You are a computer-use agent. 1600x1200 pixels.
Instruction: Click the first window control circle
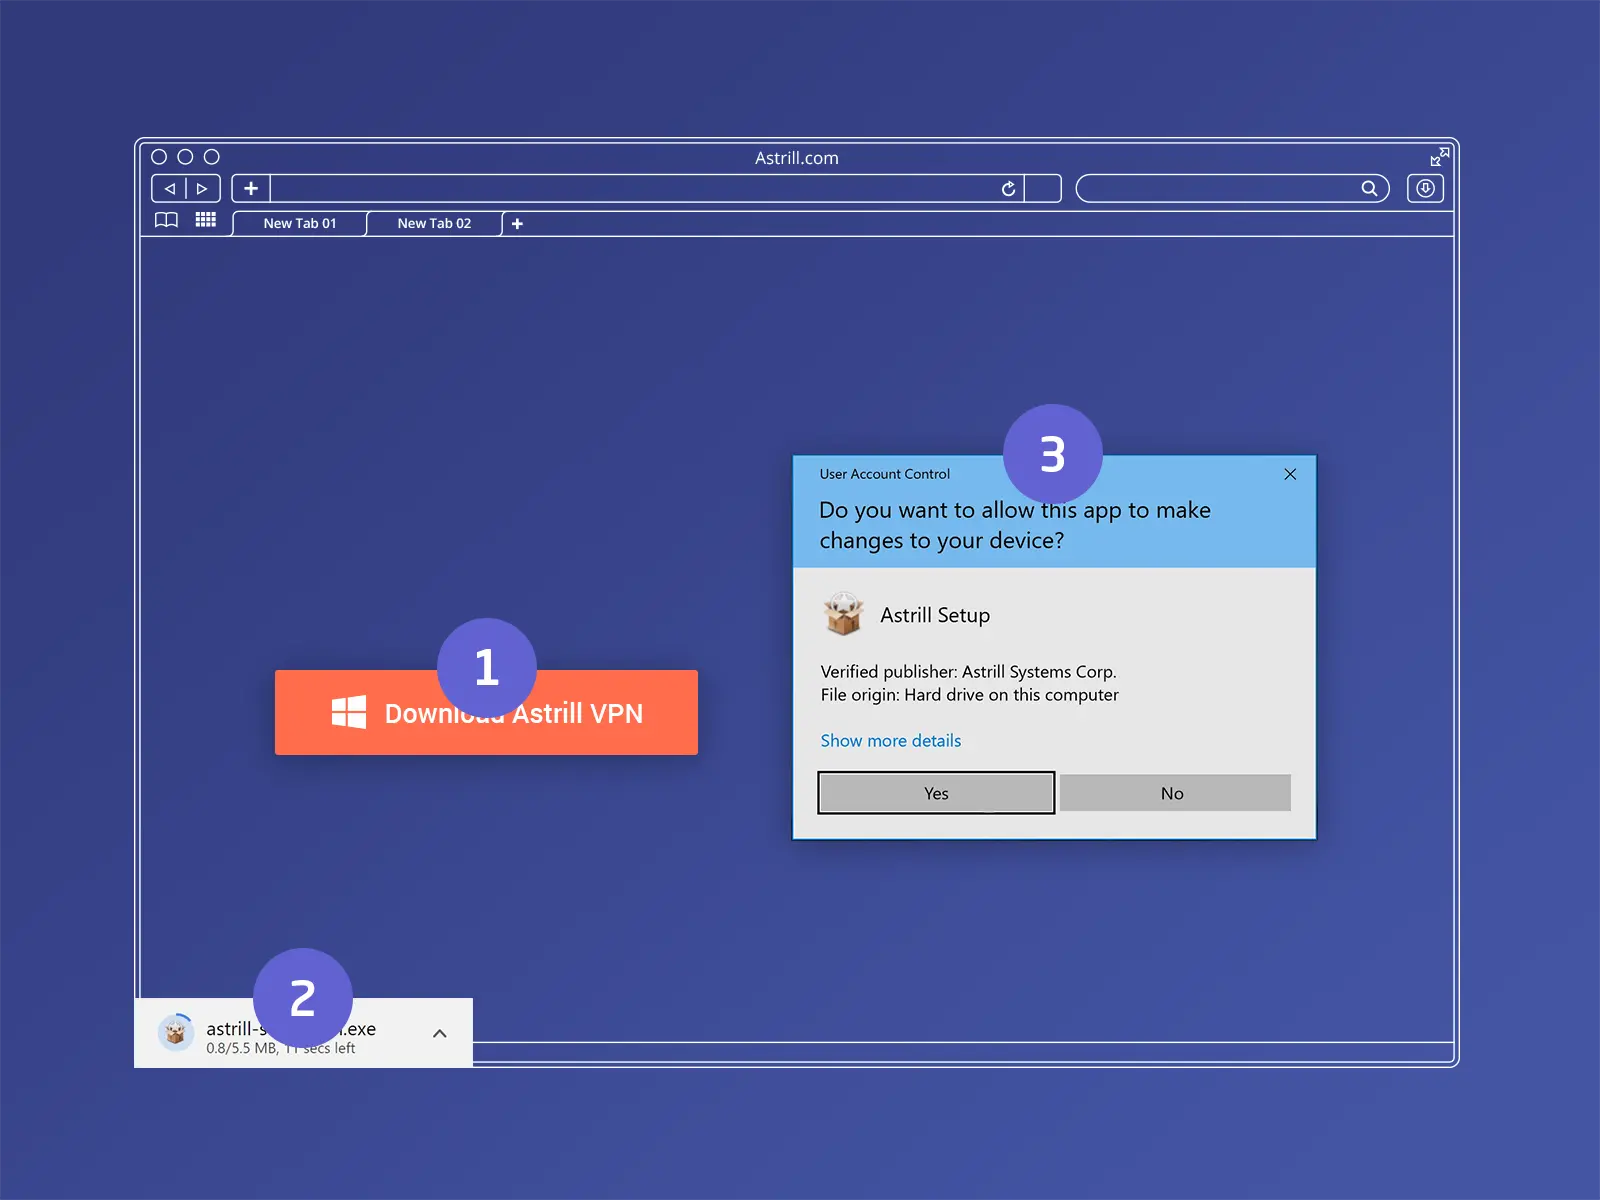[159, 157]
